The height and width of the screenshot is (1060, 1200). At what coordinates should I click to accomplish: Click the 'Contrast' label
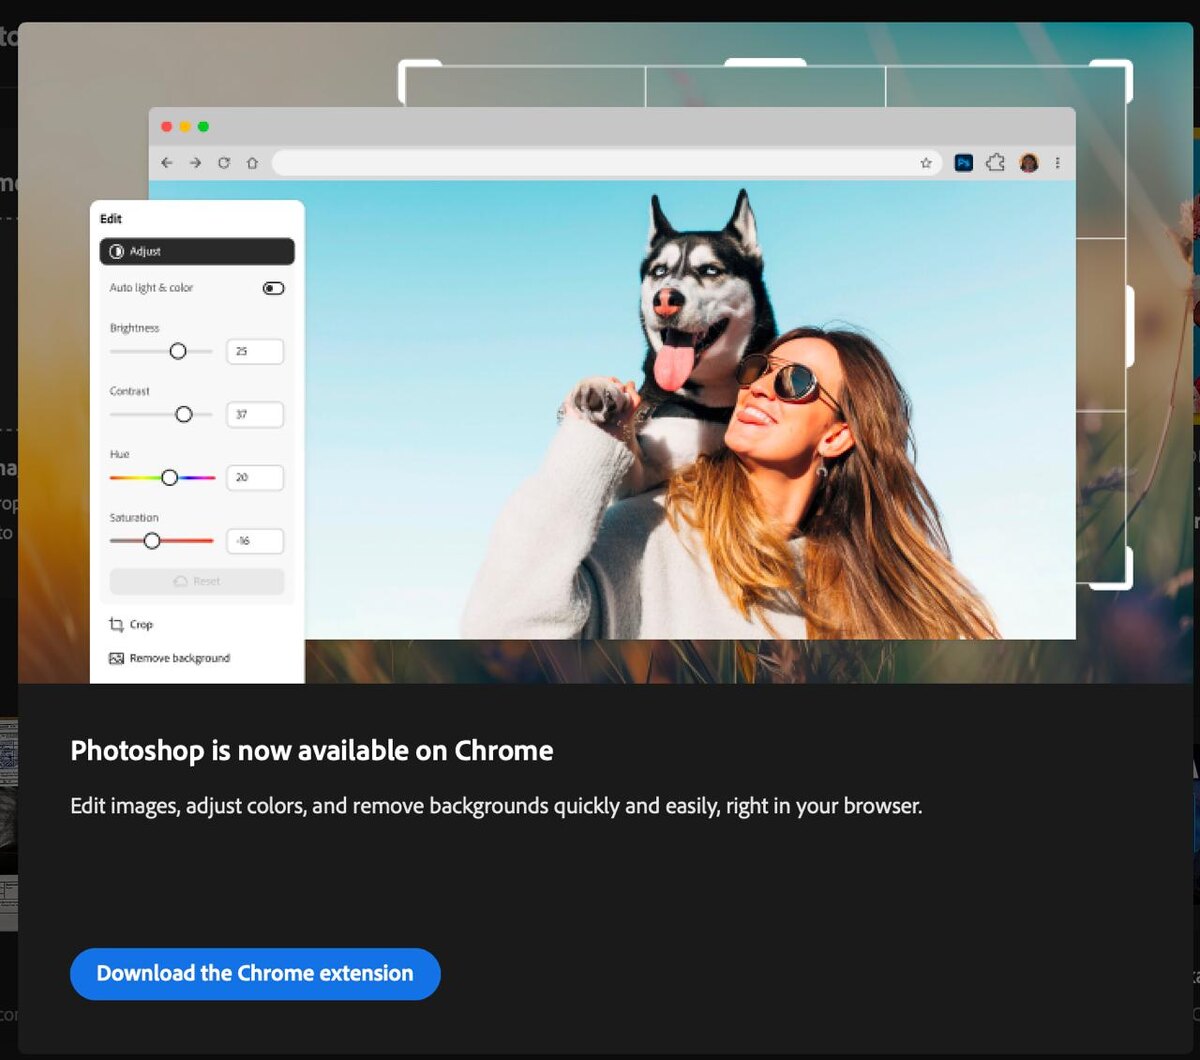click(130, 391)
